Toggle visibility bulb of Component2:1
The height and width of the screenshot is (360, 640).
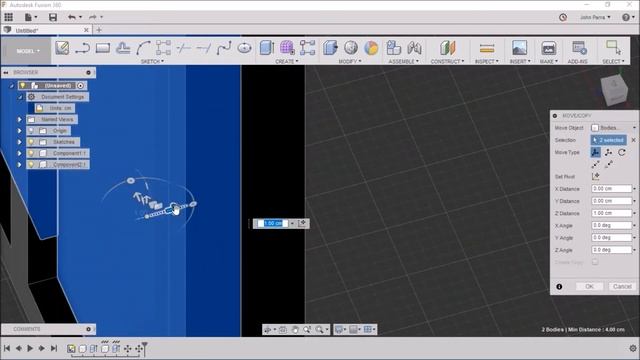tap(31, 164)
